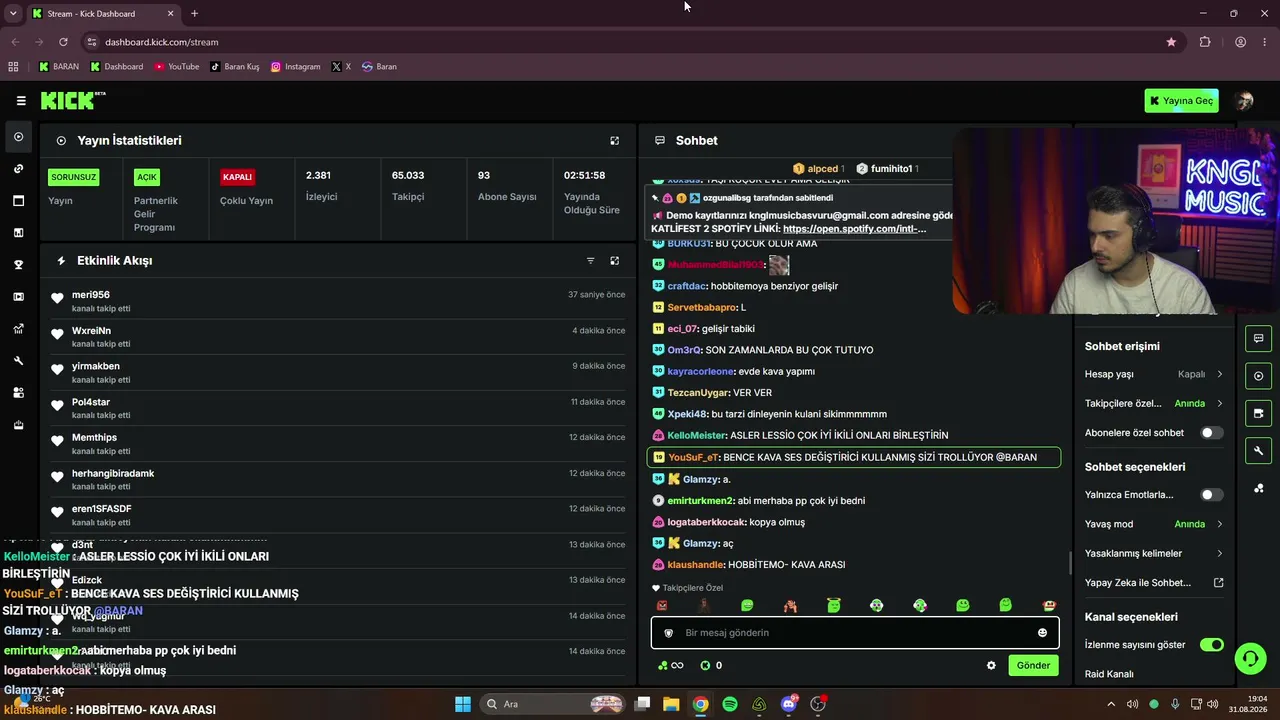Open the Baran Kuş TikTok bookmark
The width and height of the screenshot is (1280, 720).
coord(235,67)
